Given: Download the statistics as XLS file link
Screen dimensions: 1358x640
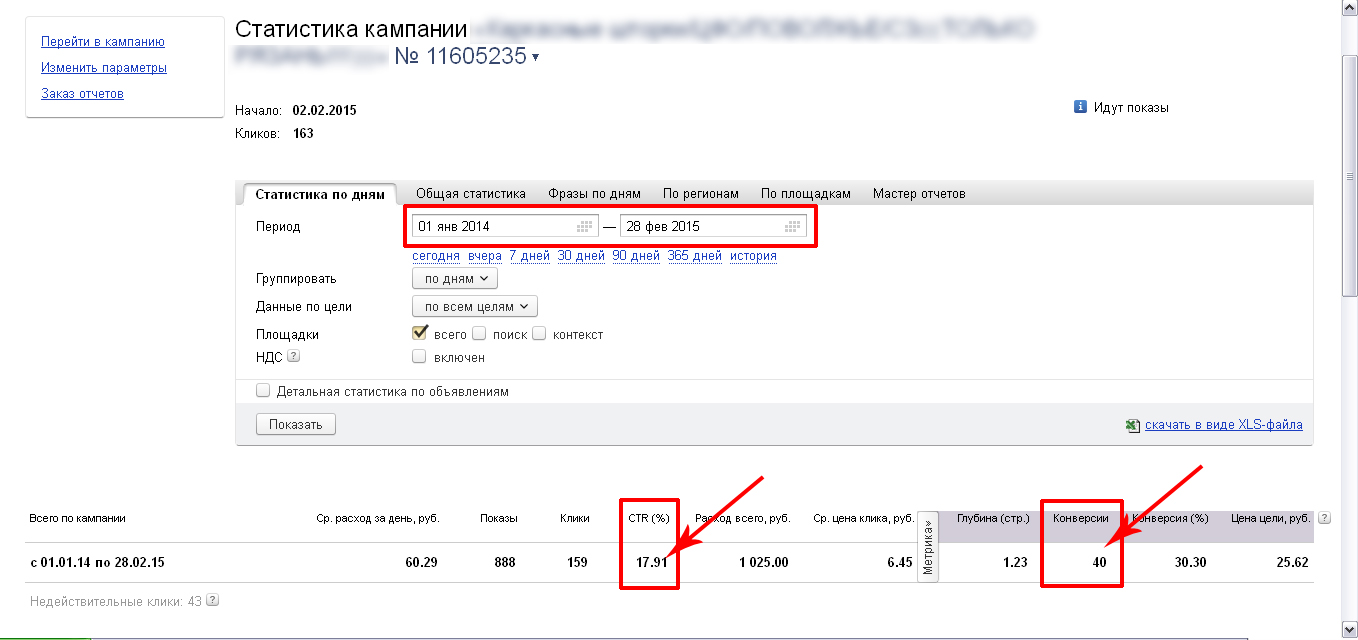Looking at the screenshot, I should pos(1224,425).
